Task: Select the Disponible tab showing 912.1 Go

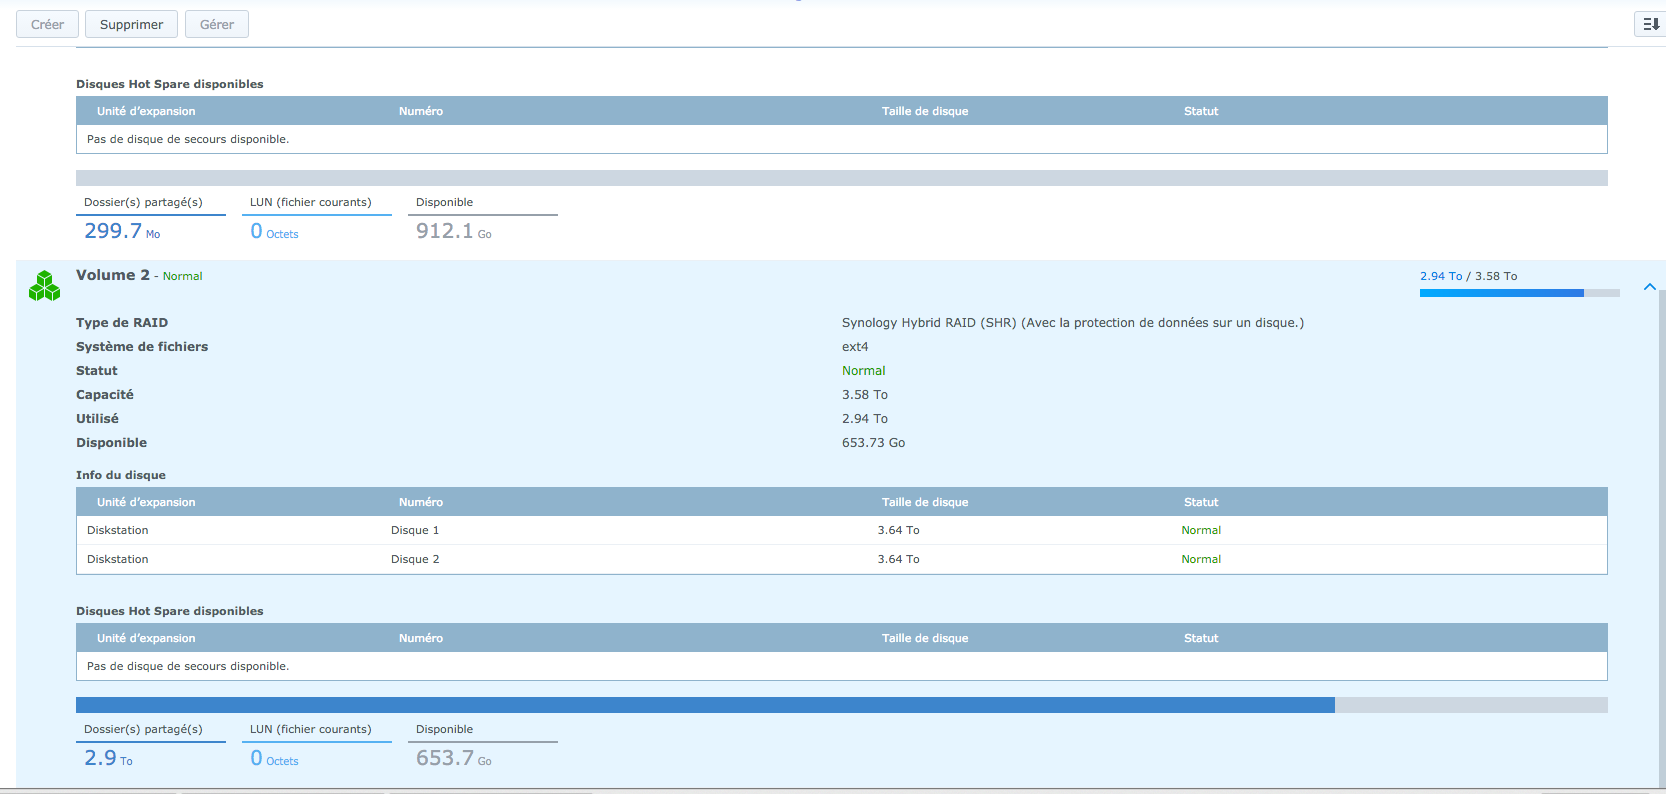Action: tap(482, 218)
